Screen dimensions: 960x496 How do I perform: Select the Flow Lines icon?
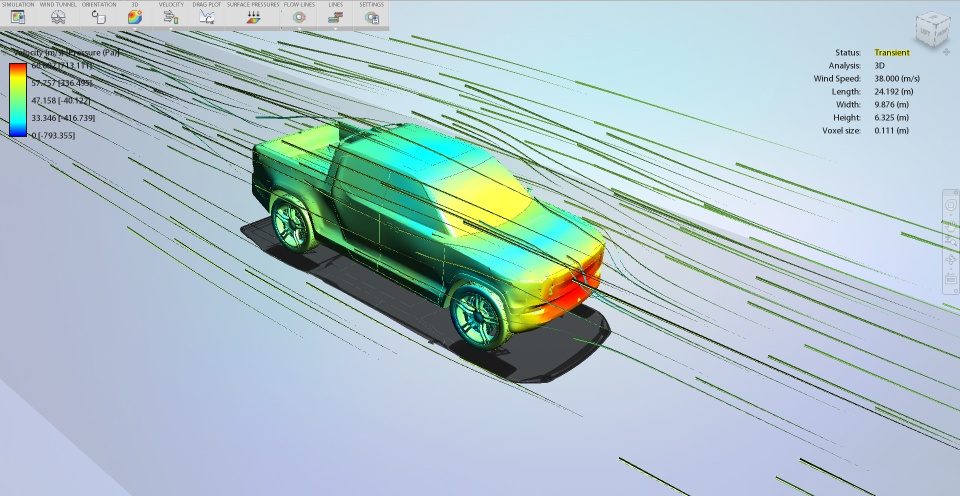click(x=299, y=17)
